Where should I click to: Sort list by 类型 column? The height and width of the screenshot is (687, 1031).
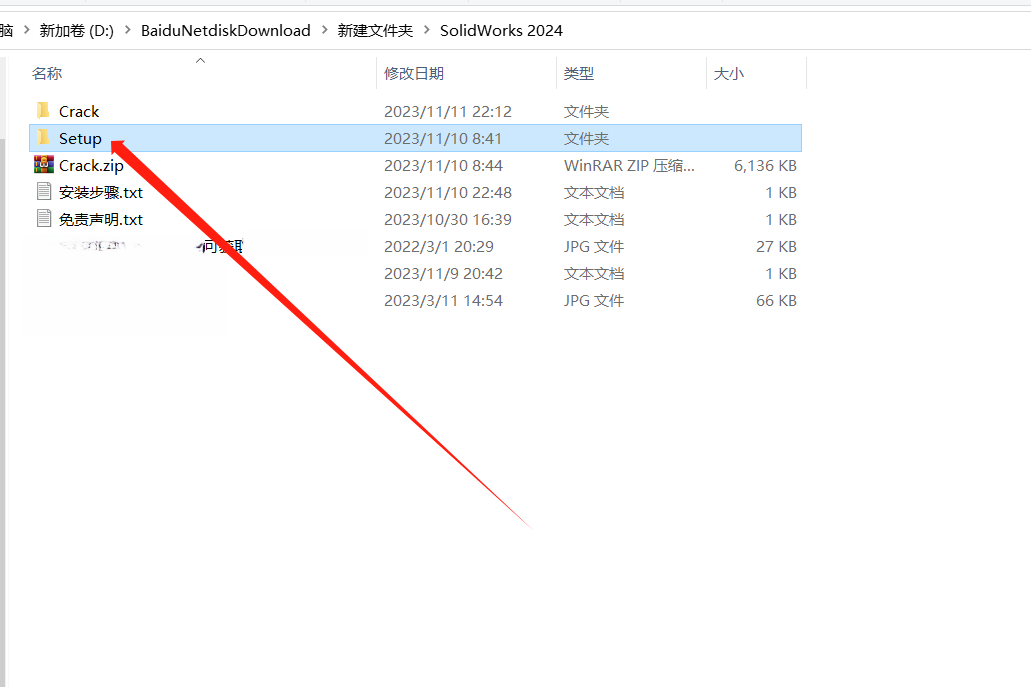tap(578, 73)
